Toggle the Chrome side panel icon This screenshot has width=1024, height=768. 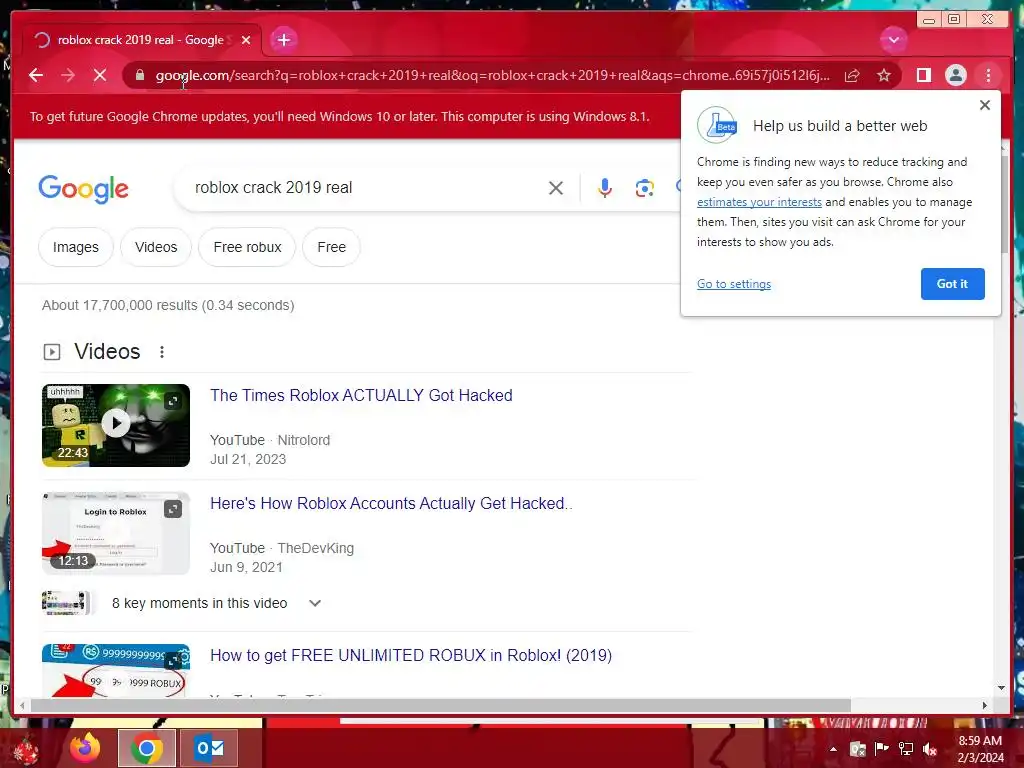(x=923, y=75)
